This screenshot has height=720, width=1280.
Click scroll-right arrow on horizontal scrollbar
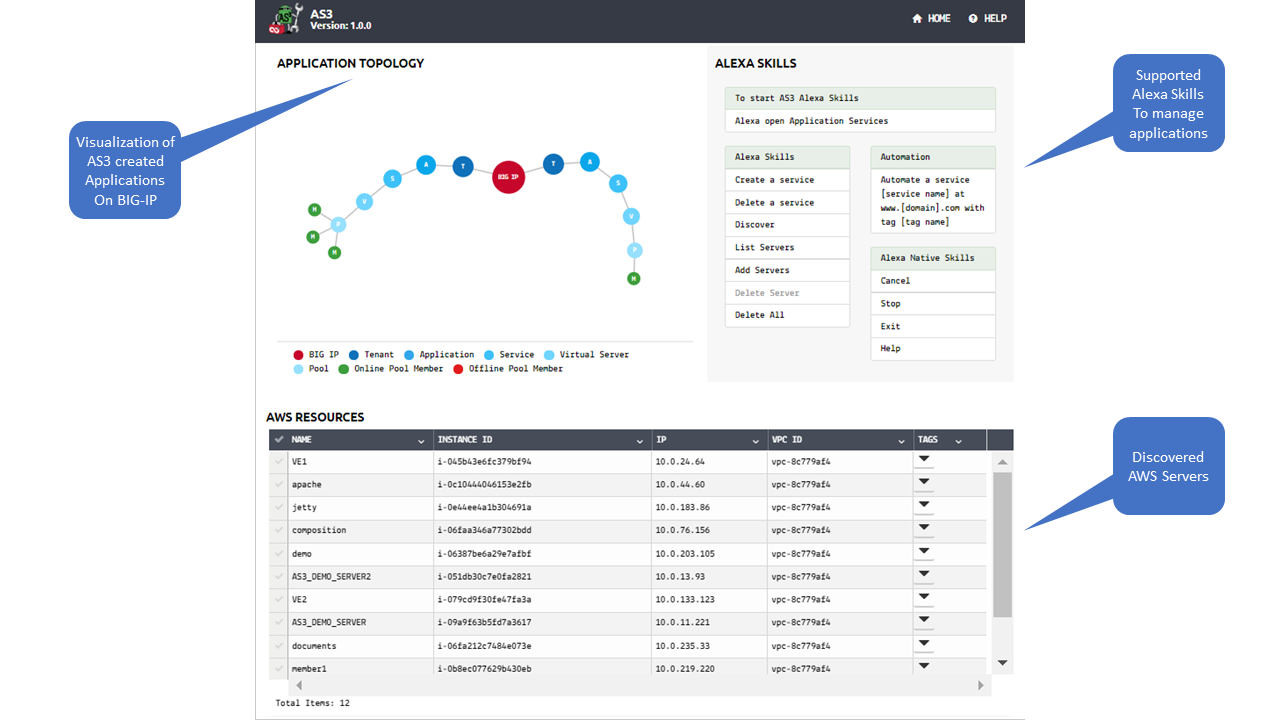tap(981, 686)
